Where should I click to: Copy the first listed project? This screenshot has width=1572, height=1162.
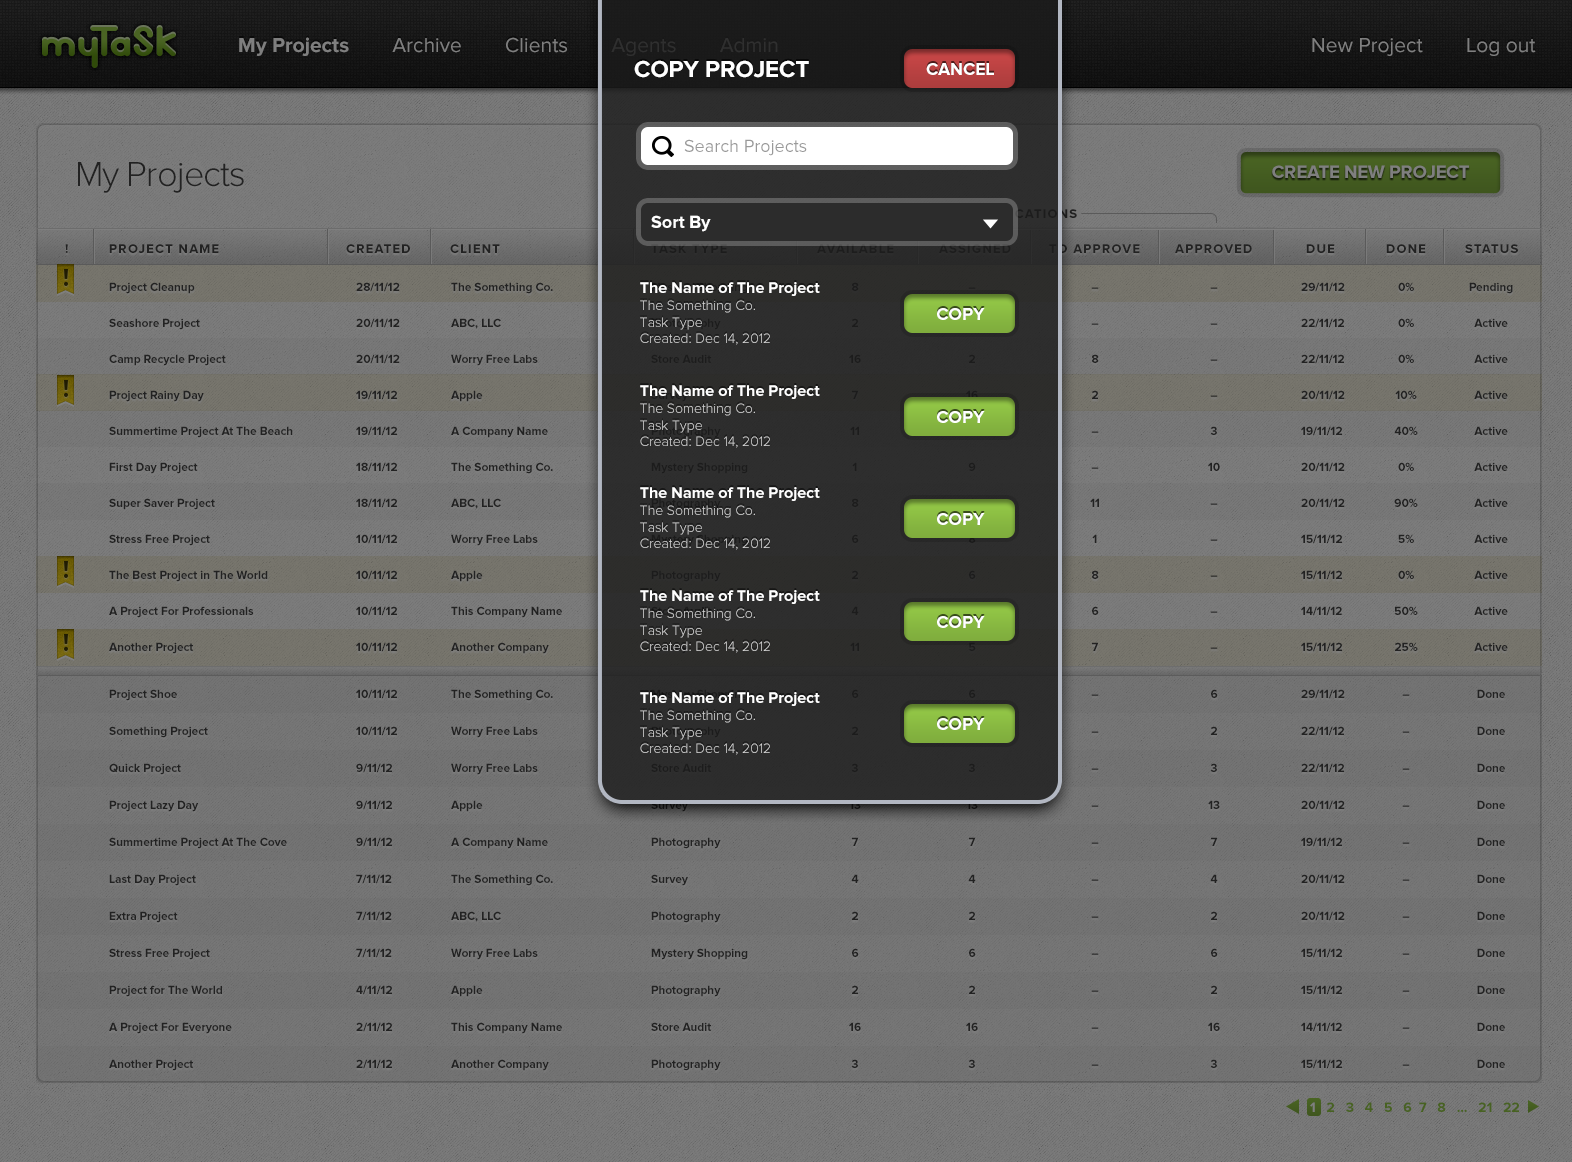(x=959, y=314)
